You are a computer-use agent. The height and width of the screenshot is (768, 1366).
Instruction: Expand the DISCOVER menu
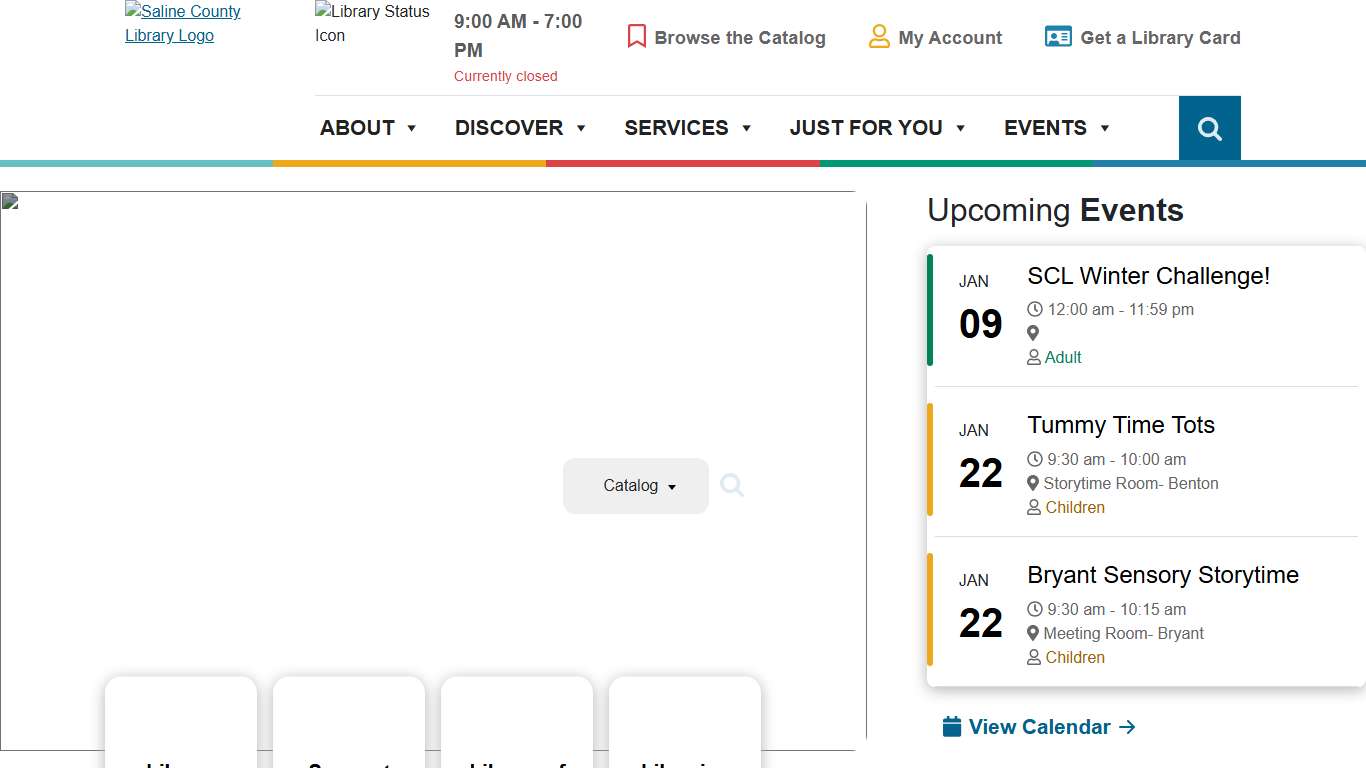click(x=520, y=128)
